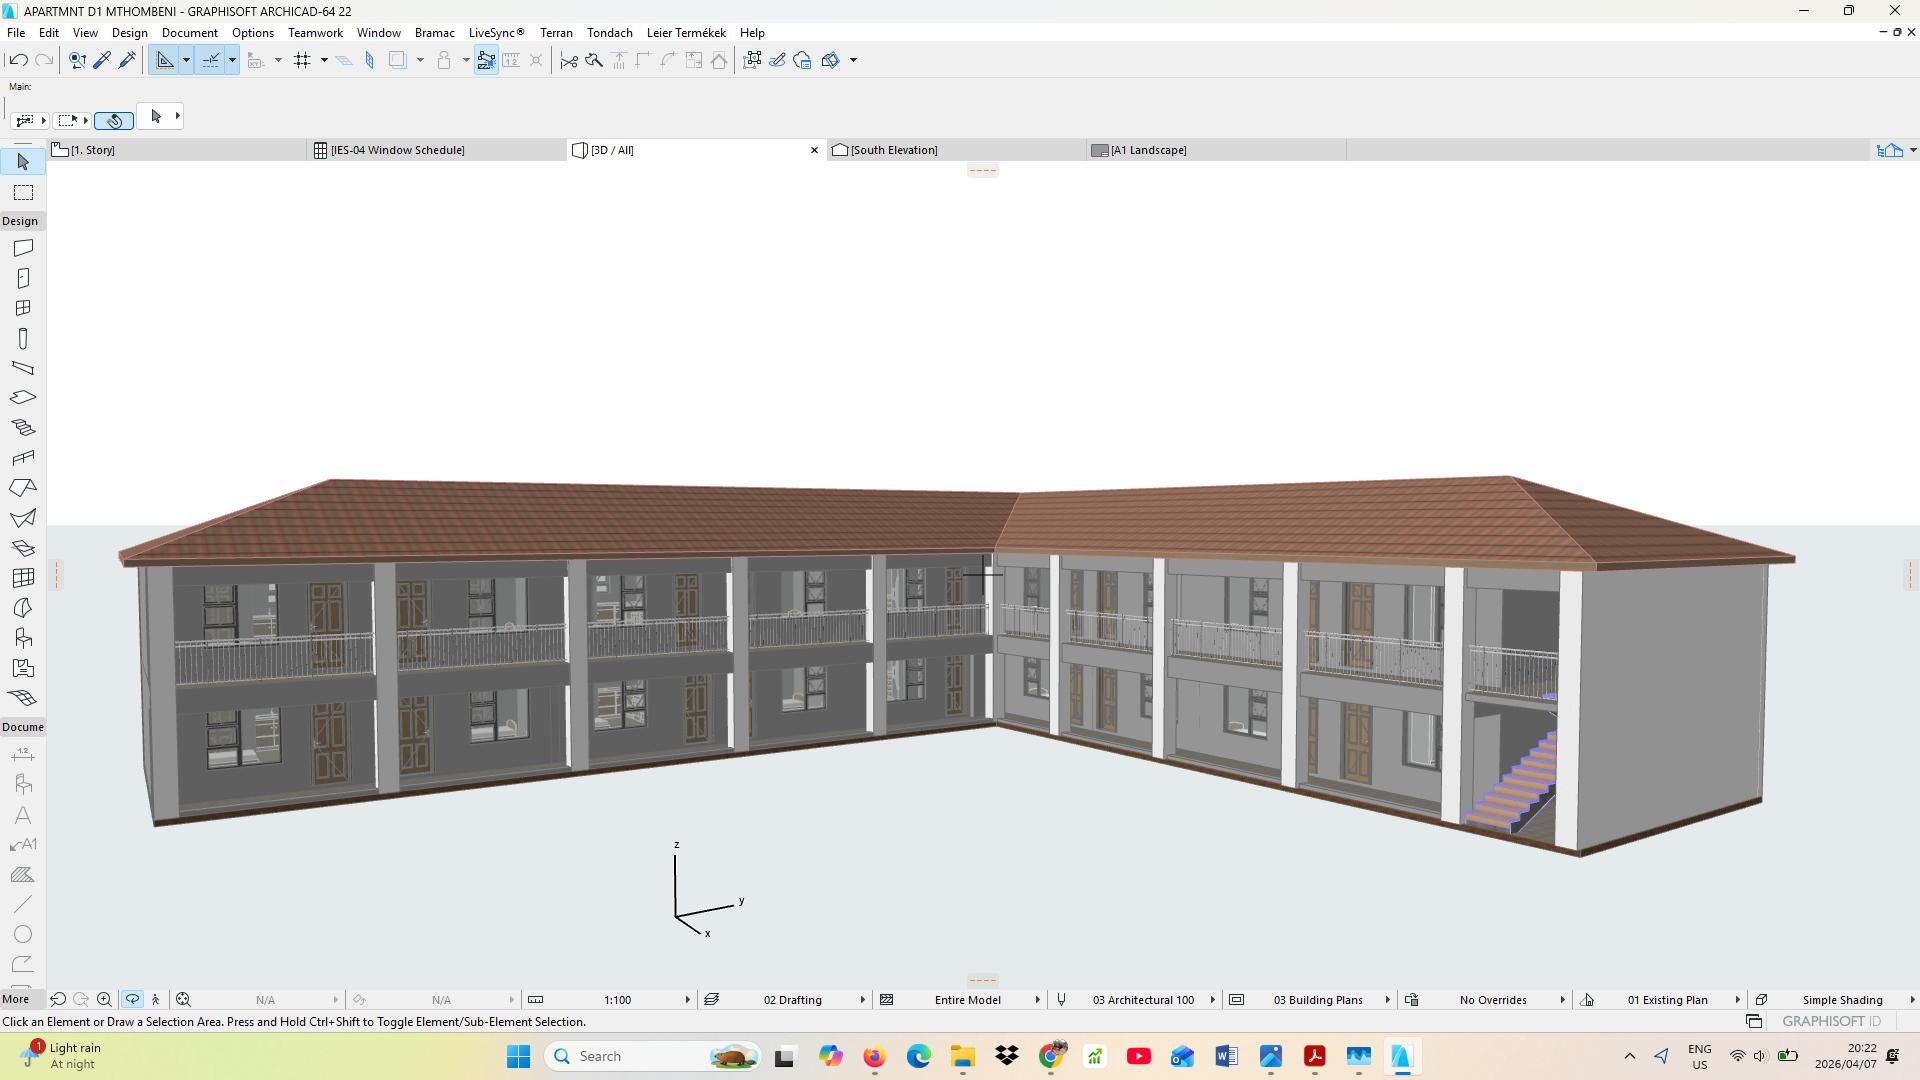Viewport: 1920px width, 1080px height.
Task: Toggle the Orbit mode button
Action: point(132,999)
